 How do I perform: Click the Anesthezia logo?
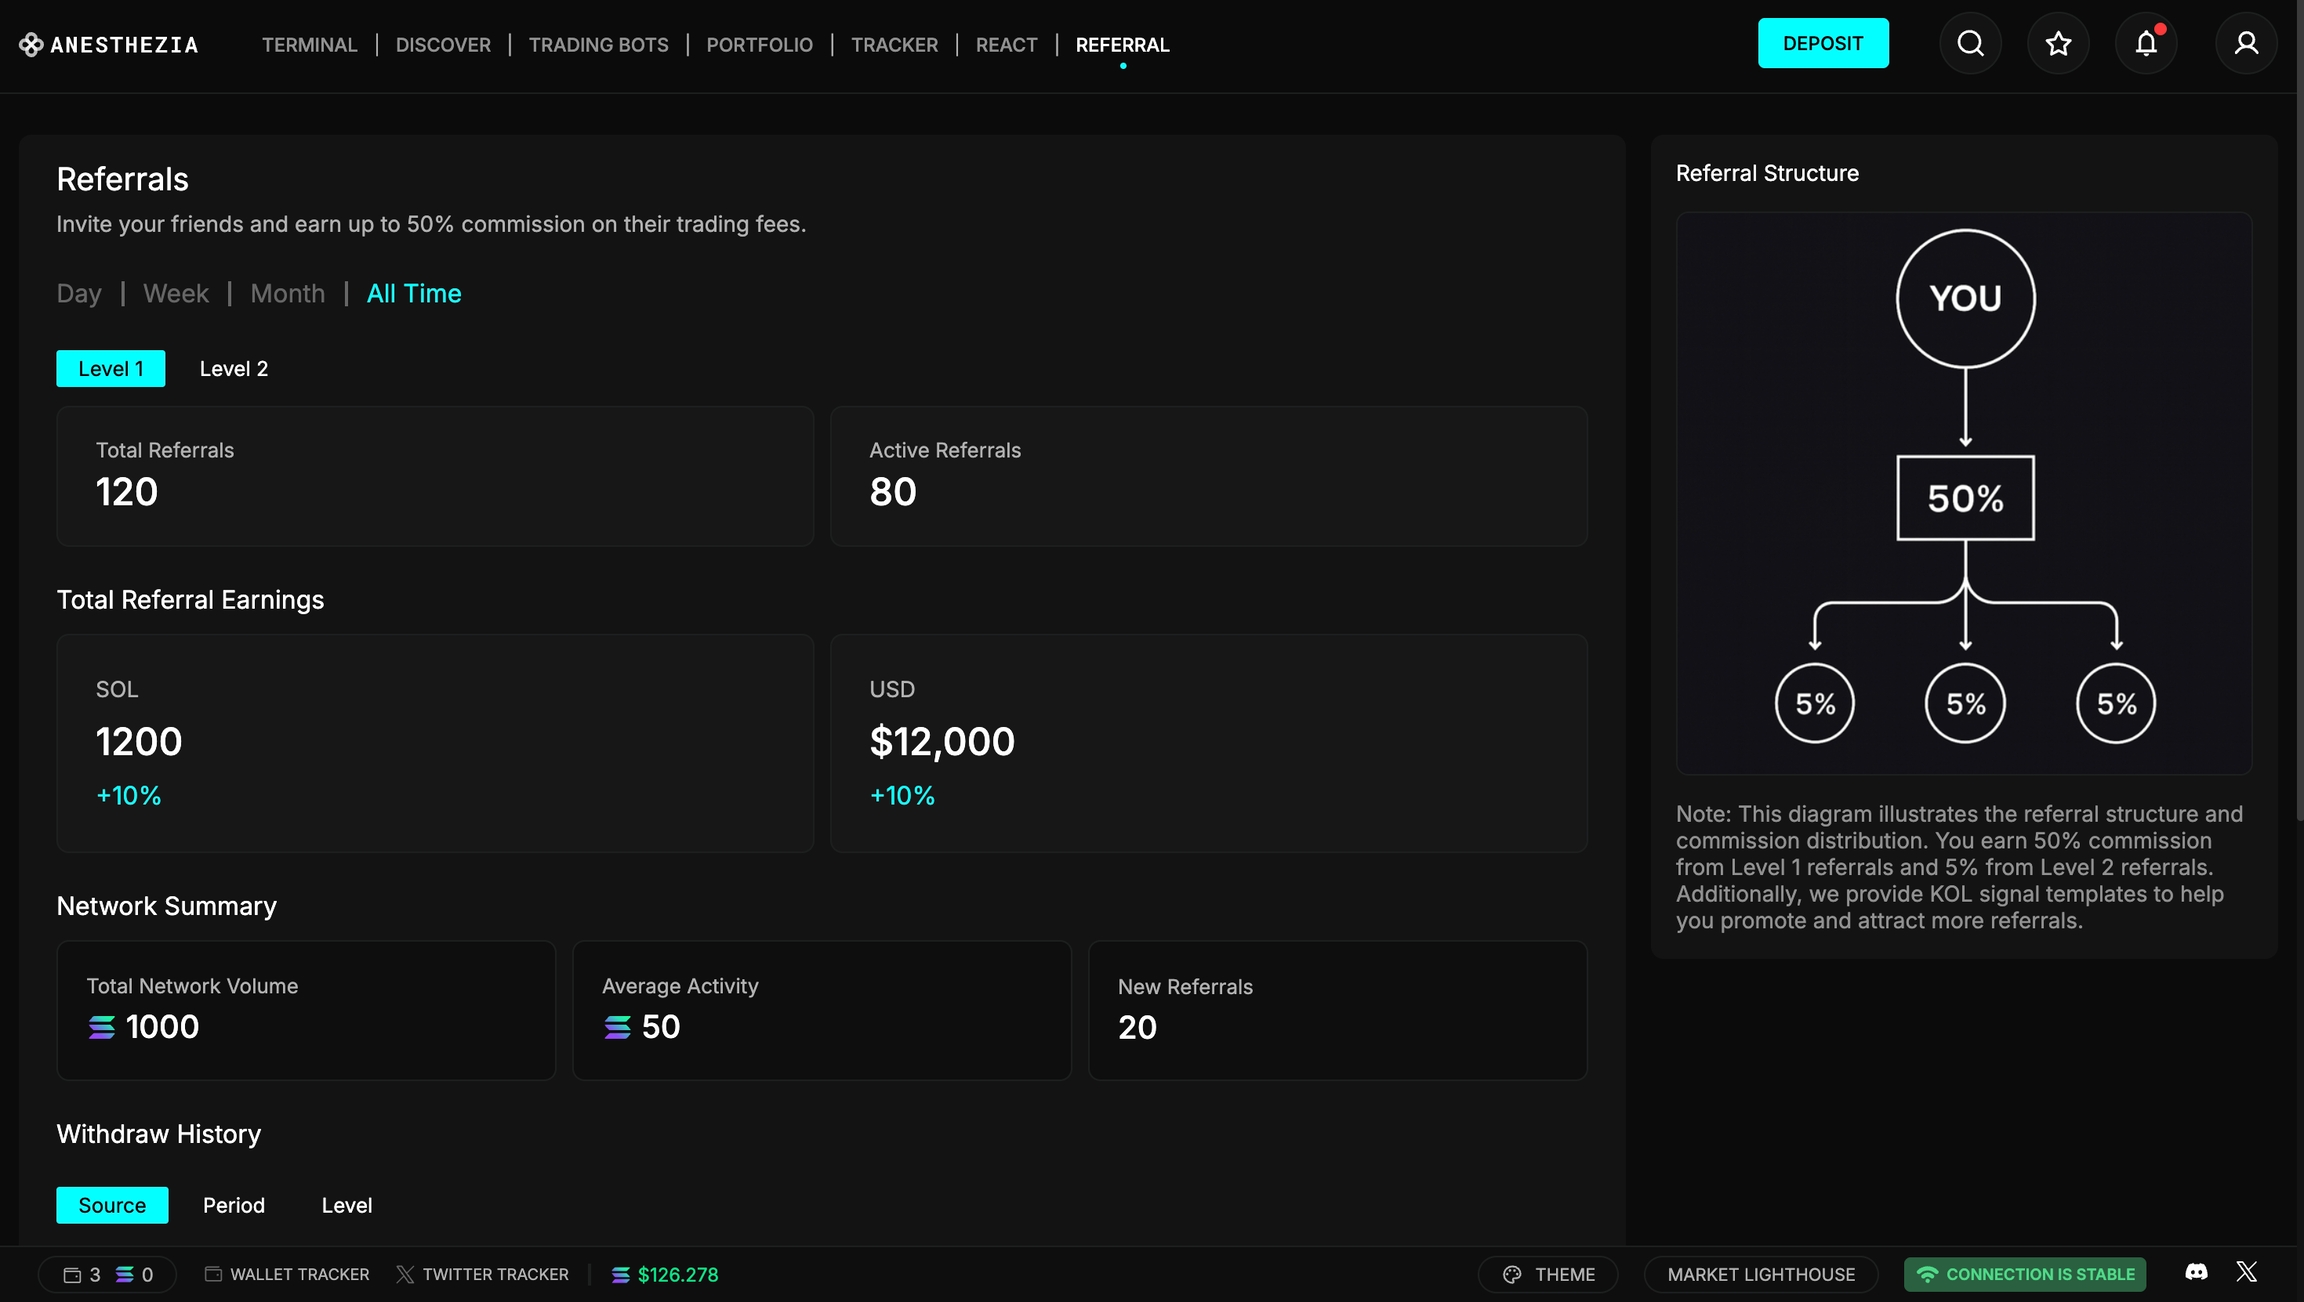(x=109, y=45)
